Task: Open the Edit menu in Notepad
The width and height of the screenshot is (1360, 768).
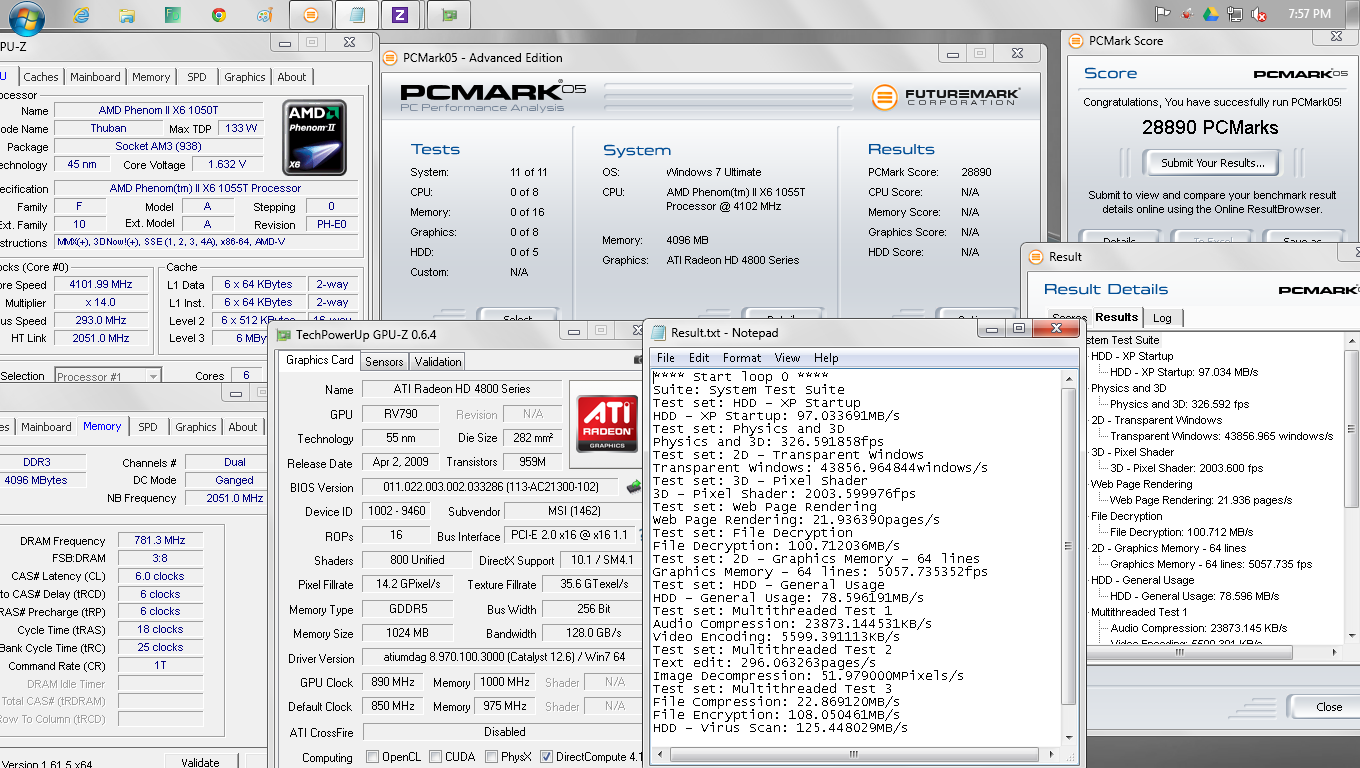Action: (699, 358)
